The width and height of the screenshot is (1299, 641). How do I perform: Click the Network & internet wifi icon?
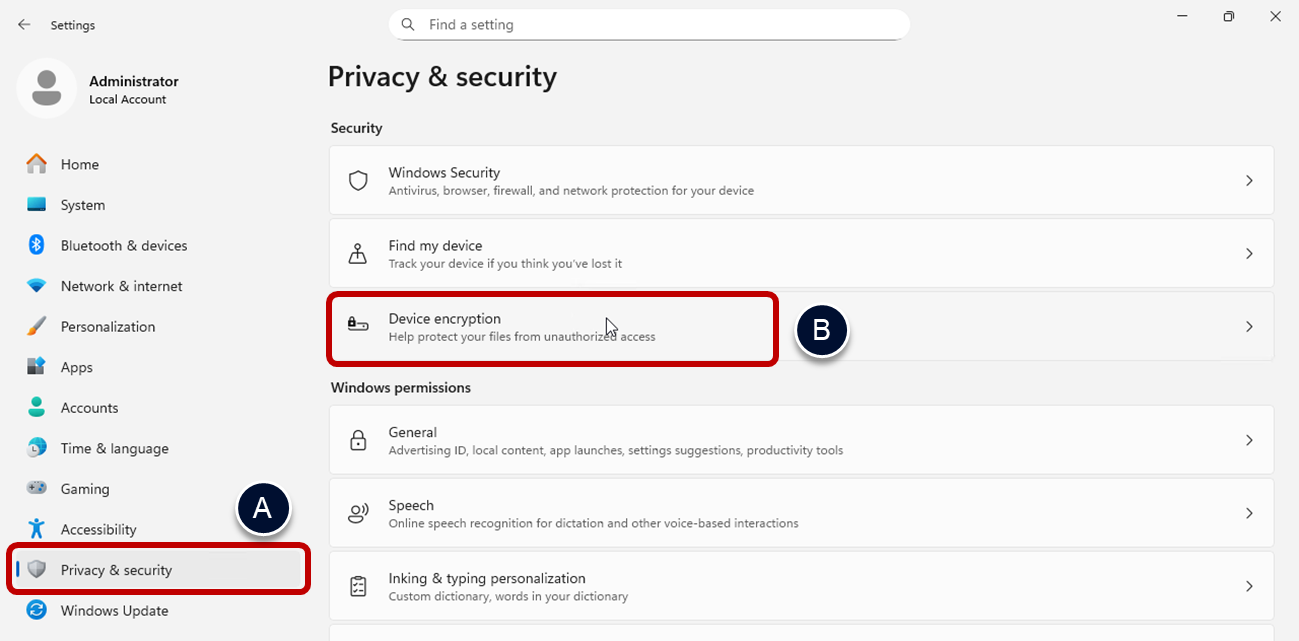(37, 286)
